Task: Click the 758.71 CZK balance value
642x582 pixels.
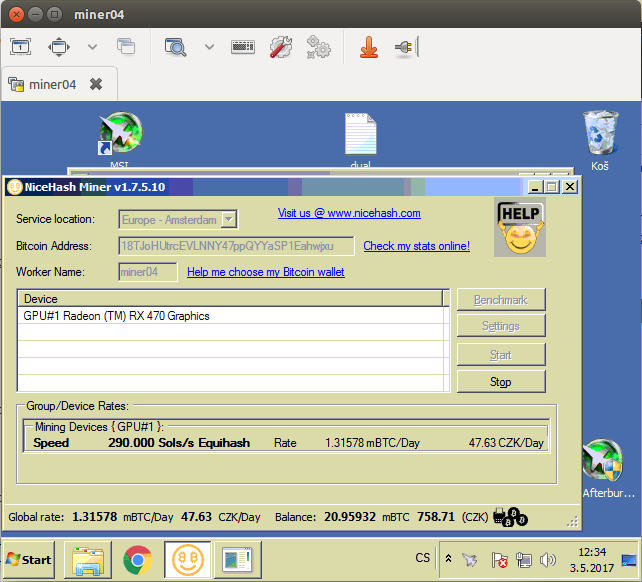Action: [x=436, y=517]
